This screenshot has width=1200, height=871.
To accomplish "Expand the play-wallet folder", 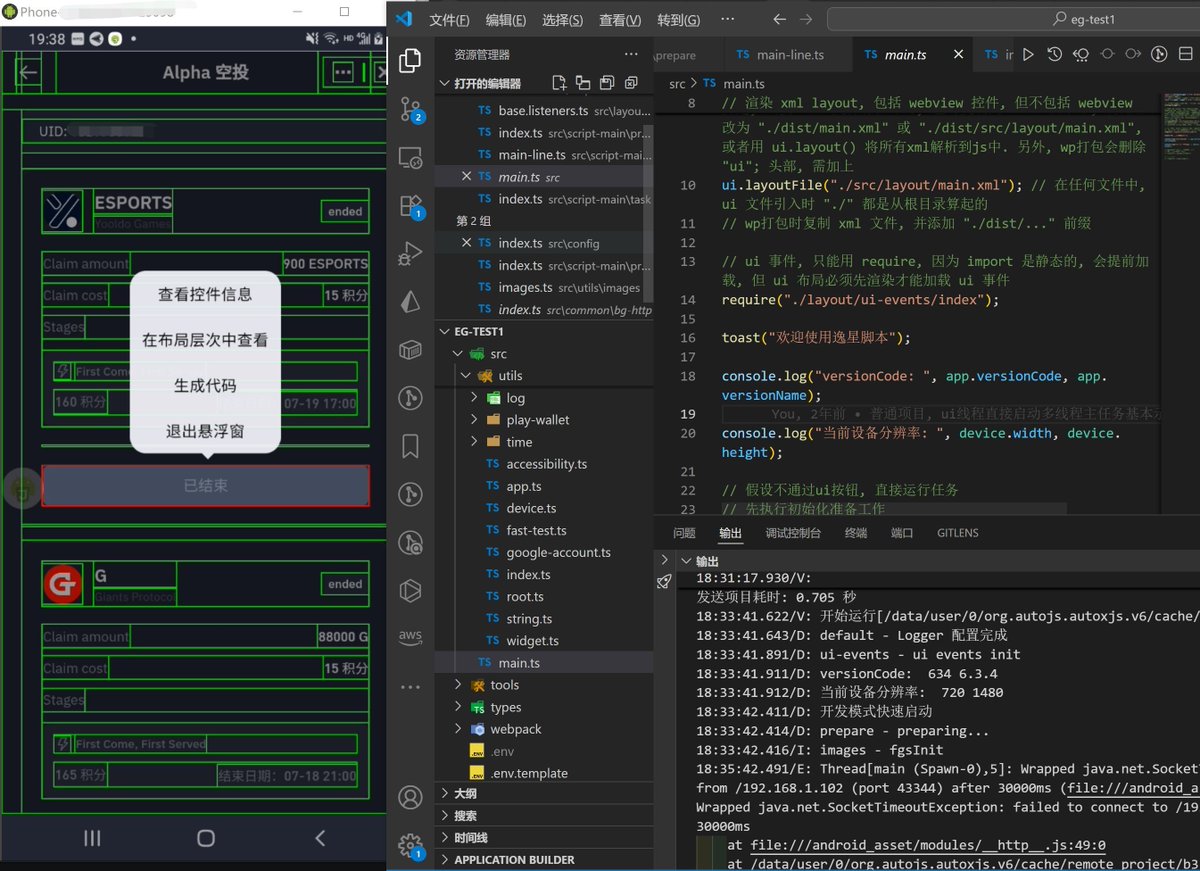I will pos(475,420).
